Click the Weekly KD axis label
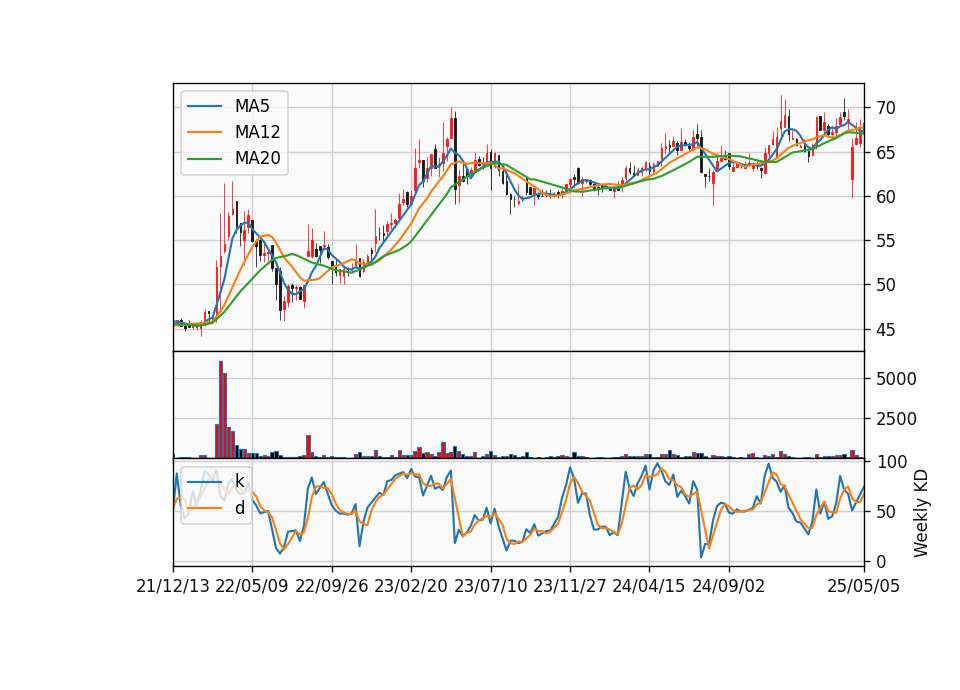The height and width of the screenshot is (690, 960). [x=921, y=513]
